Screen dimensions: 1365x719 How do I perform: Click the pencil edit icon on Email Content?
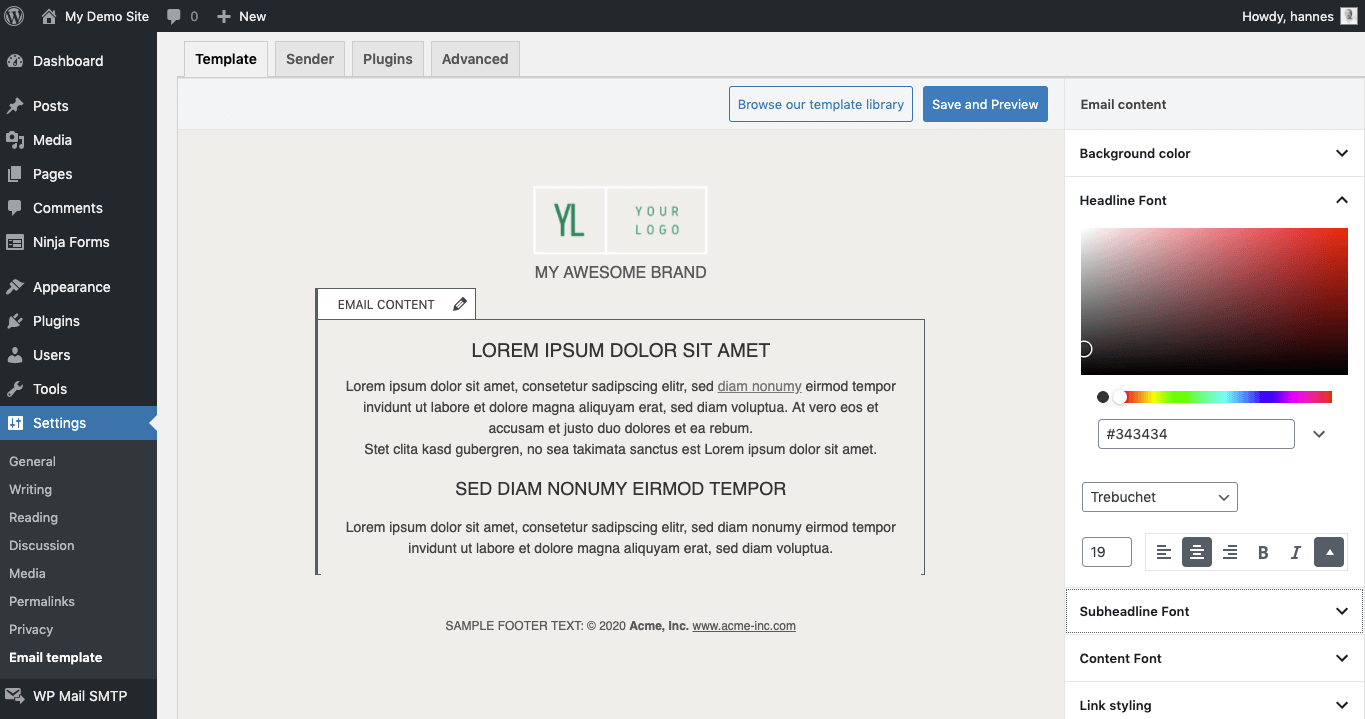[460, 304]
